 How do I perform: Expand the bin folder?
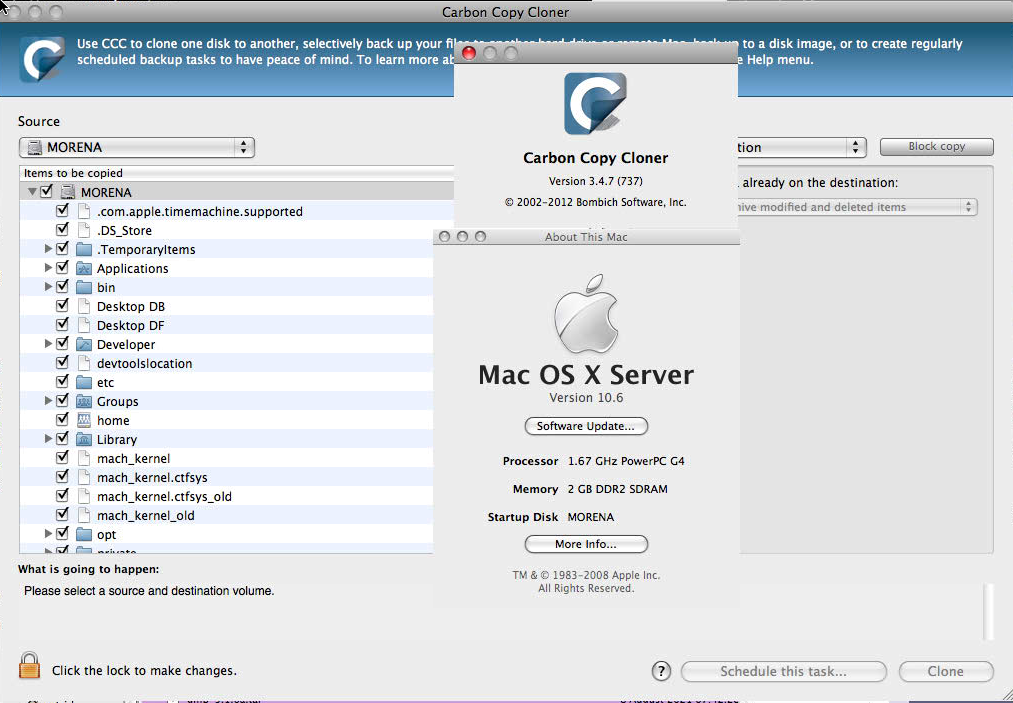48,286
